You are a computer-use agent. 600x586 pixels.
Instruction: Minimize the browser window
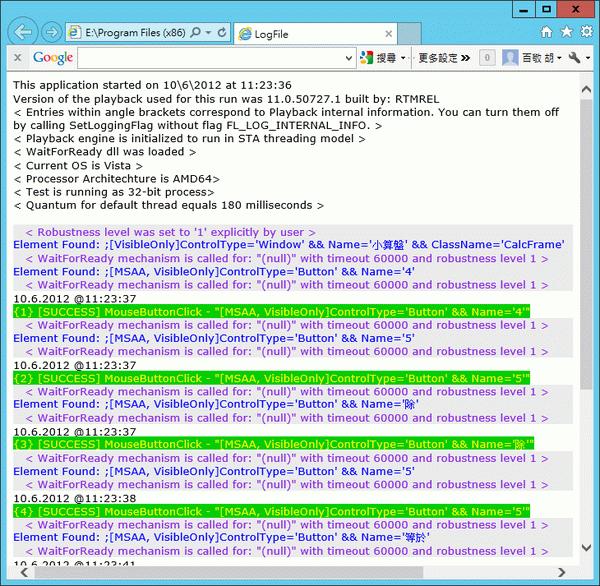(x=523, y=10)
